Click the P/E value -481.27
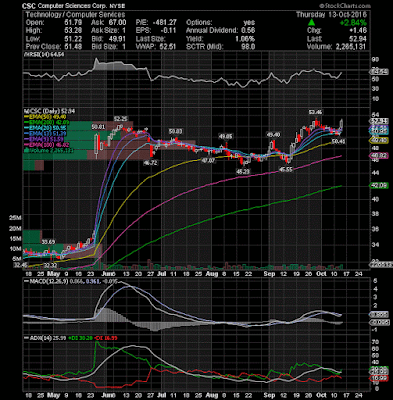 pos(164,23)
